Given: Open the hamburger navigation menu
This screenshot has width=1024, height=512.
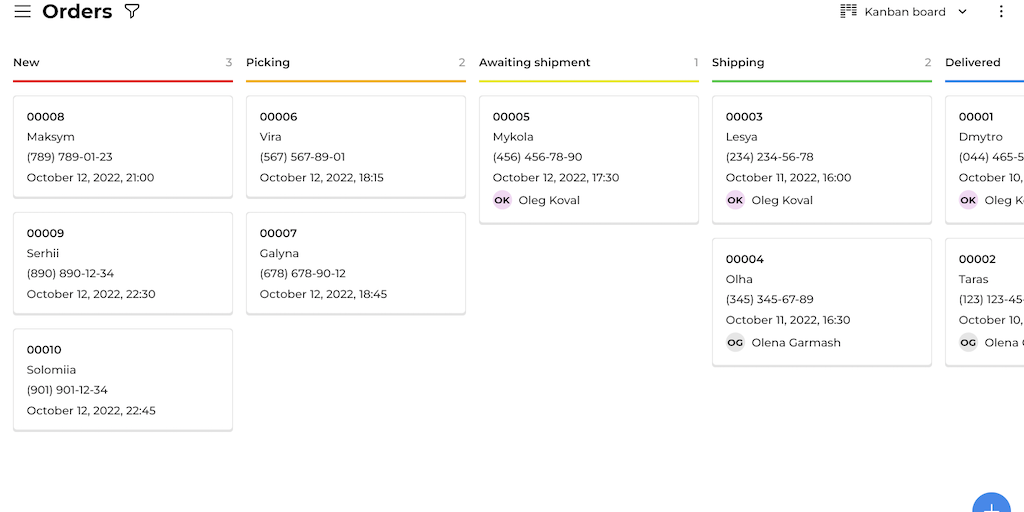Looking at the screenshot, I should coord(22,12).
